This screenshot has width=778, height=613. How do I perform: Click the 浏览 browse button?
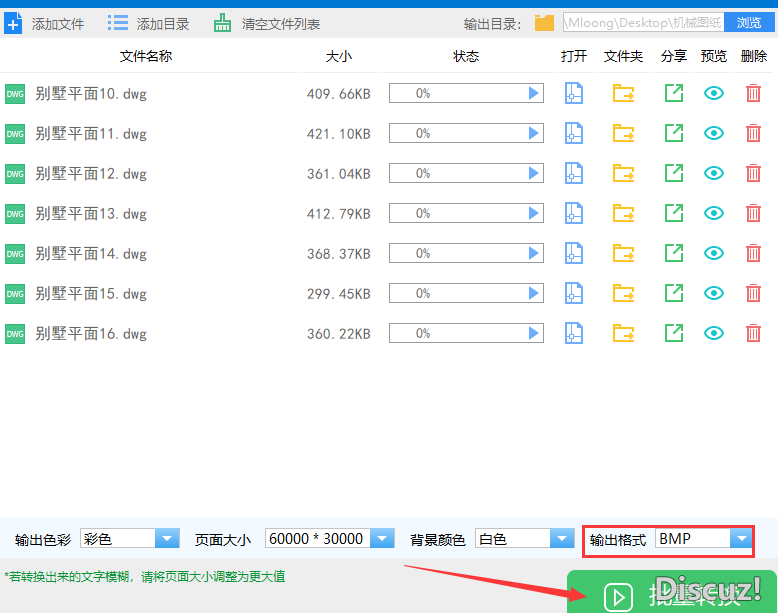pyautogui.click(x=749, y=22)
